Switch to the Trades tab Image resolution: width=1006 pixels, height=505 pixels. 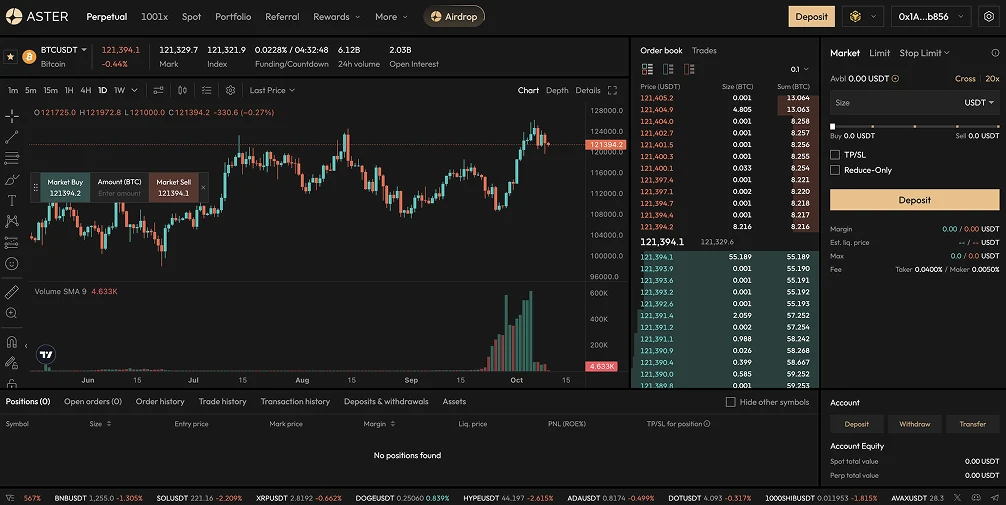tap(704, 51)
